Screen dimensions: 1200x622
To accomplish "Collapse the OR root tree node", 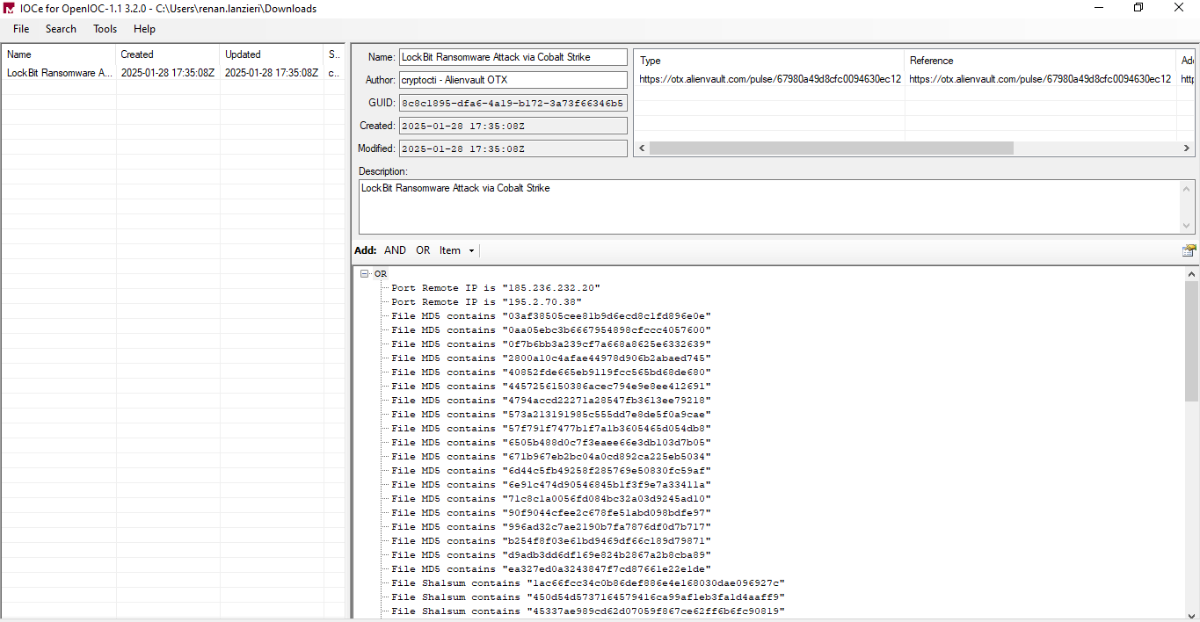I will tap(365, 273).
